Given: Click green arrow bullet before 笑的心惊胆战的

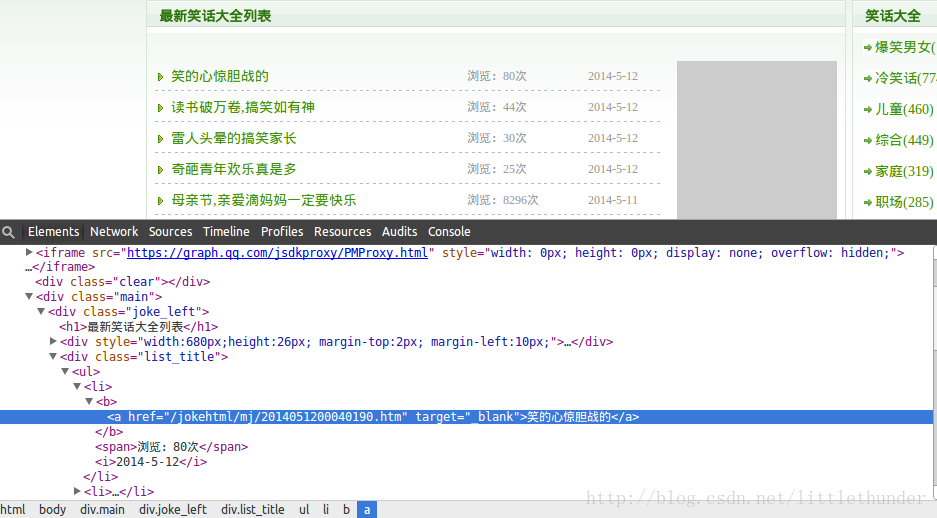Looking at the screenshot, I should click(160, 76).
